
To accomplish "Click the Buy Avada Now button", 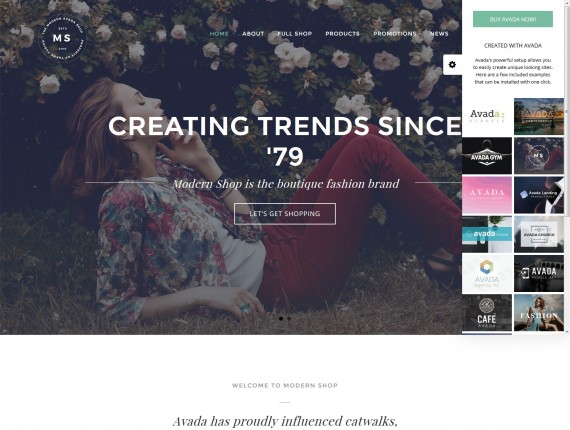I will tap(513, 19).
